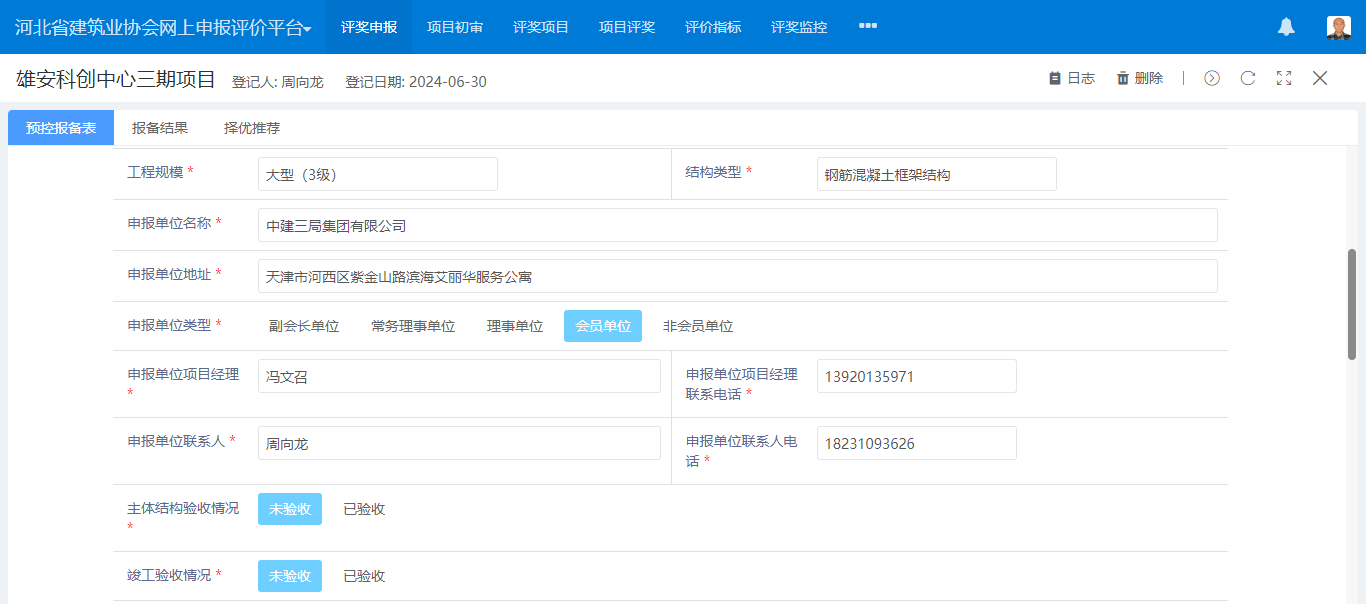Click the 申报单位地址 input field
1366x604 pixels.
coord(737,276)
